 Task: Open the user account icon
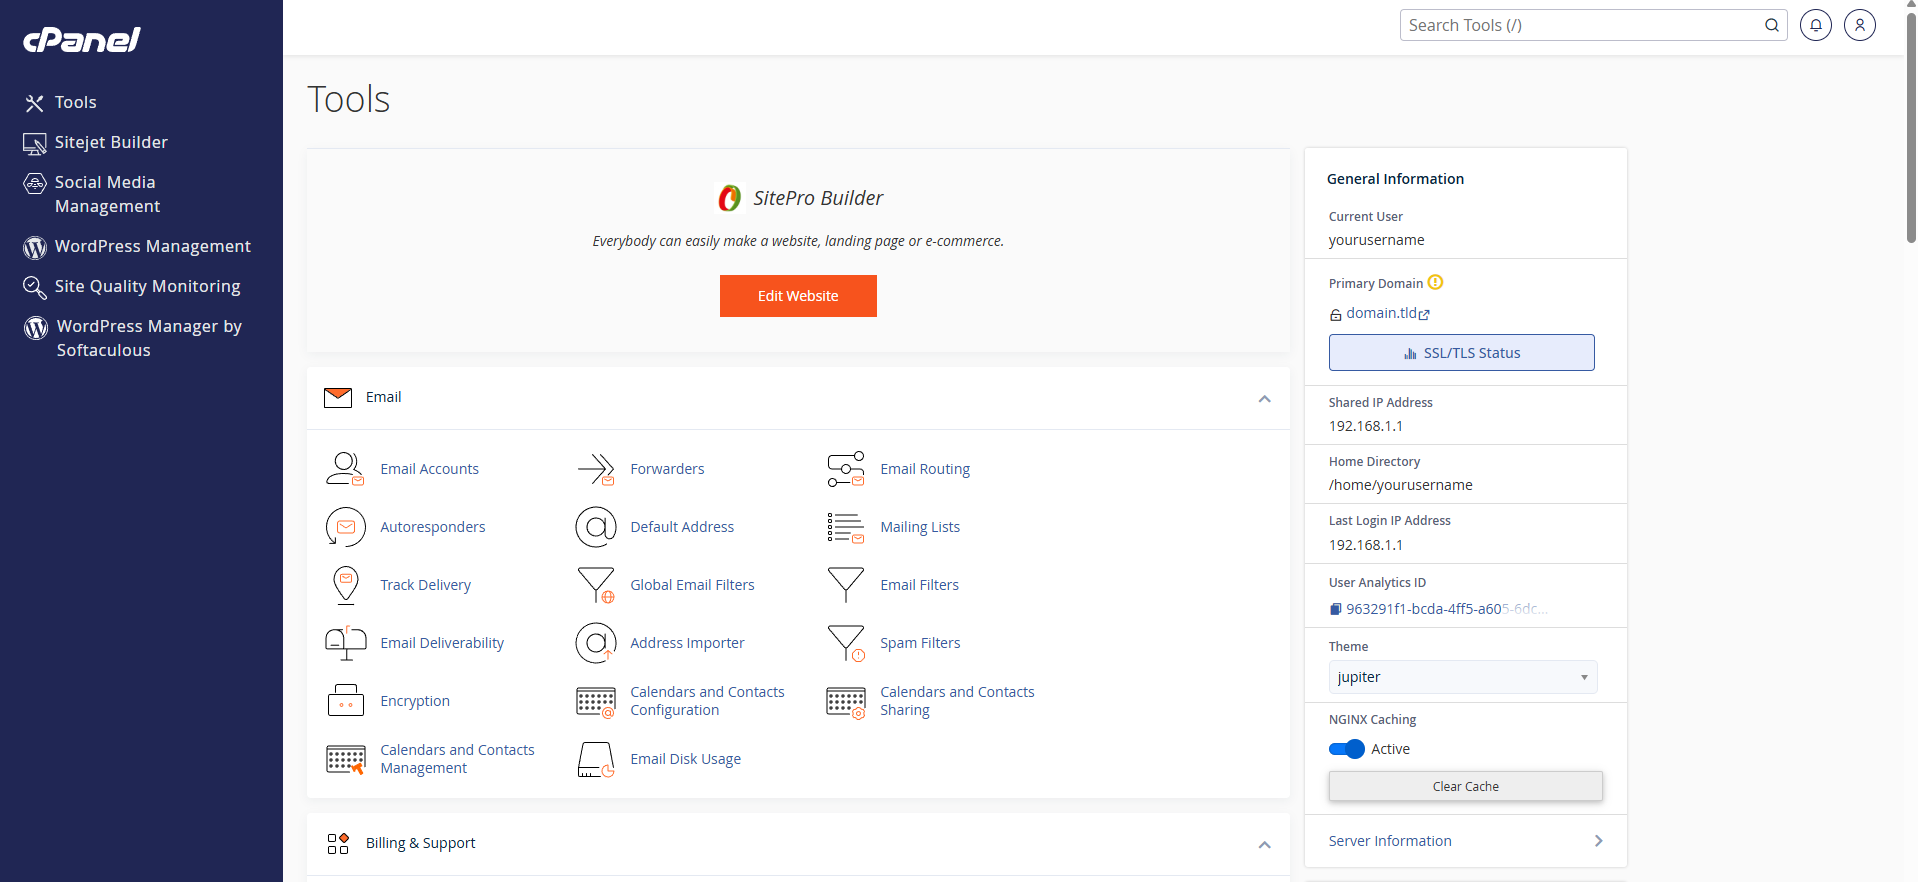(x=1860, y=25)
